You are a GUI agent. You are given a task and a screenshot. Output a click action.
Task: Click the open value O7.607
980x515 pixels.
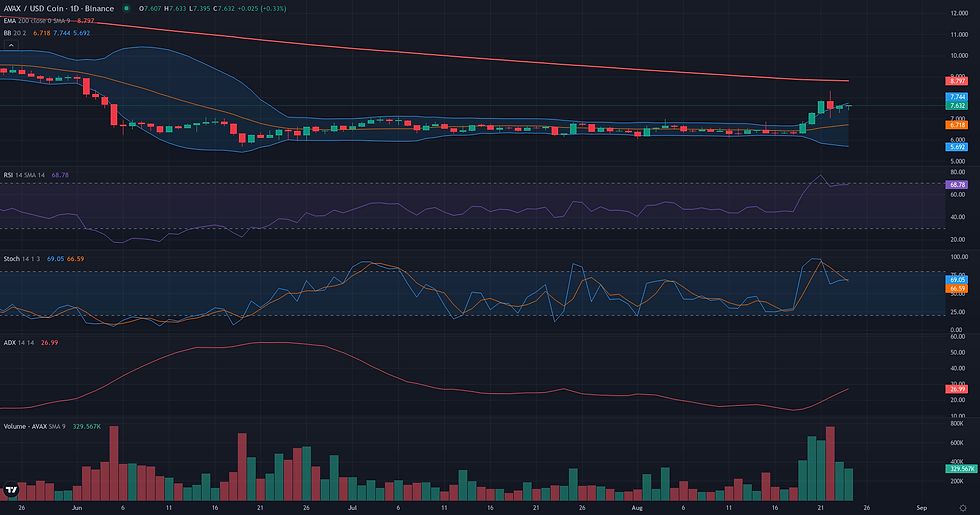tap(149, 9)
